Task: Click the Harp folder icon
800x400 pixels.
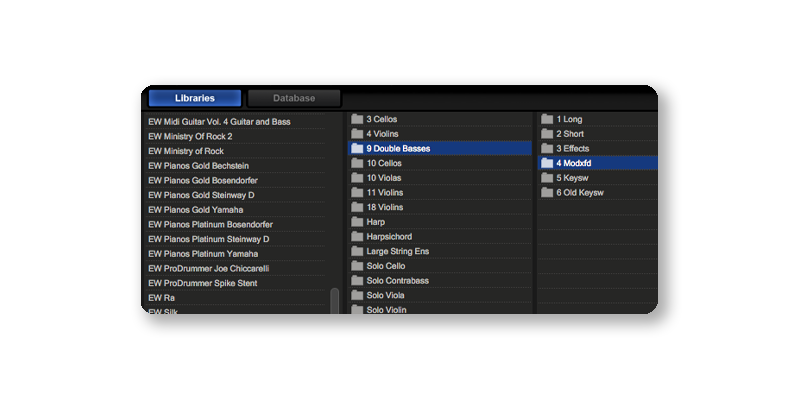Action: coord(357,222)
